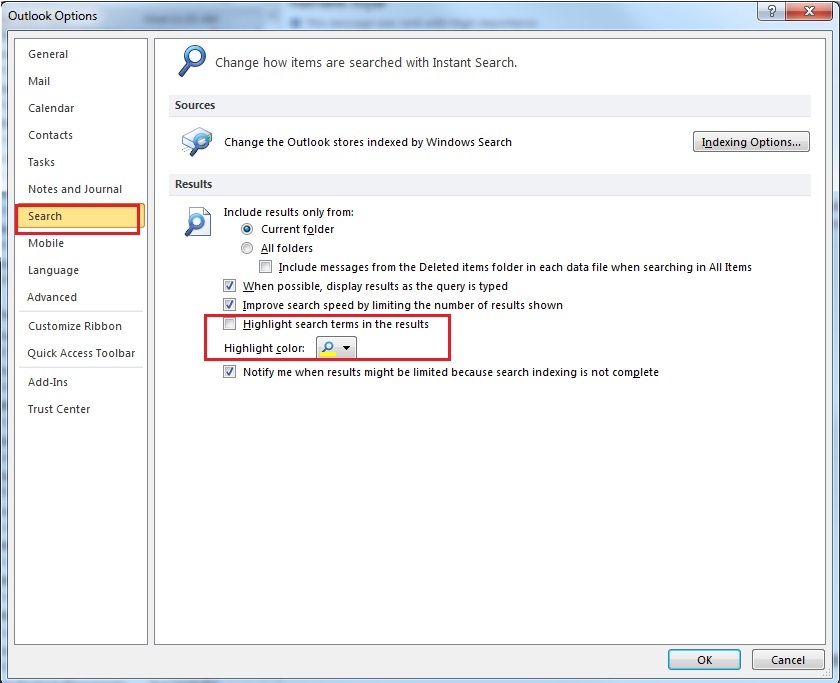Close the Outlook Options window

(809, 11)
